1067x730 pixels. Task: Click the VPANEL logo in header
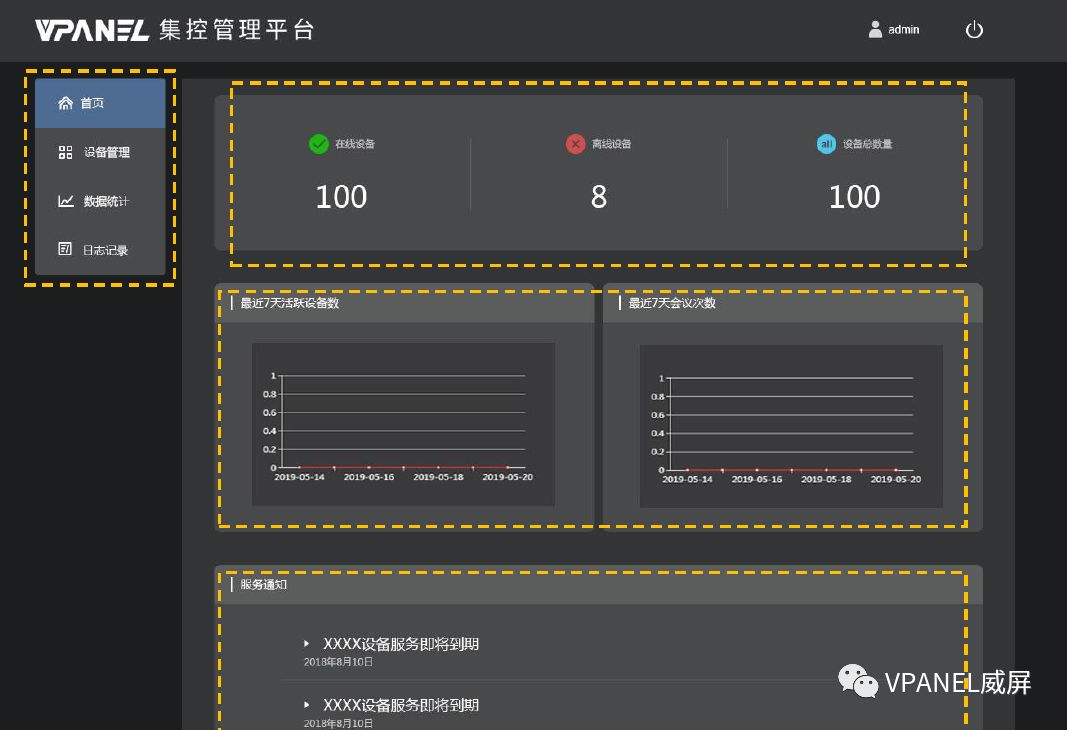(92, 30)
